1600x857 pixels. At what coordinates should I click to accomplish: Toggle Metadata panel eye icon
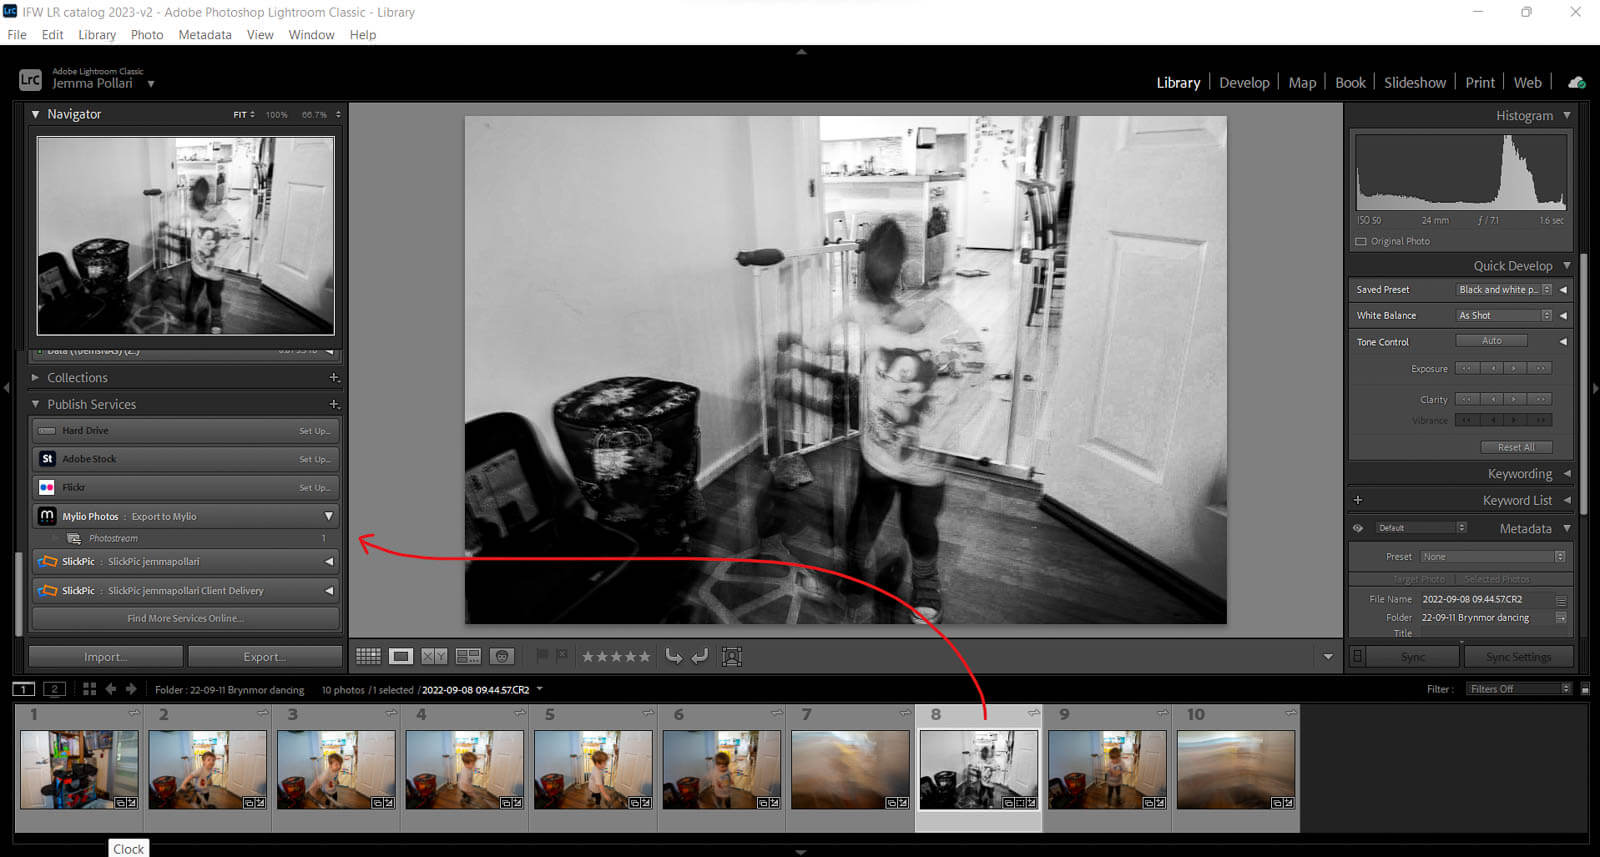coord(1358,528)
